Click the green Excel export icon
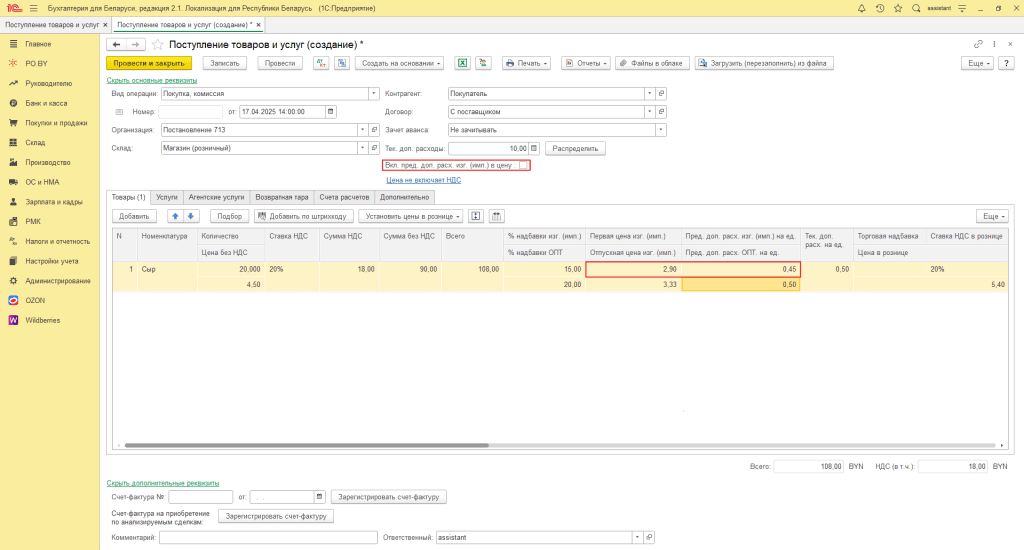Image resolution: width=1024 pixels, height=550 pixels. pyautogui.click(x=462, y=63)
